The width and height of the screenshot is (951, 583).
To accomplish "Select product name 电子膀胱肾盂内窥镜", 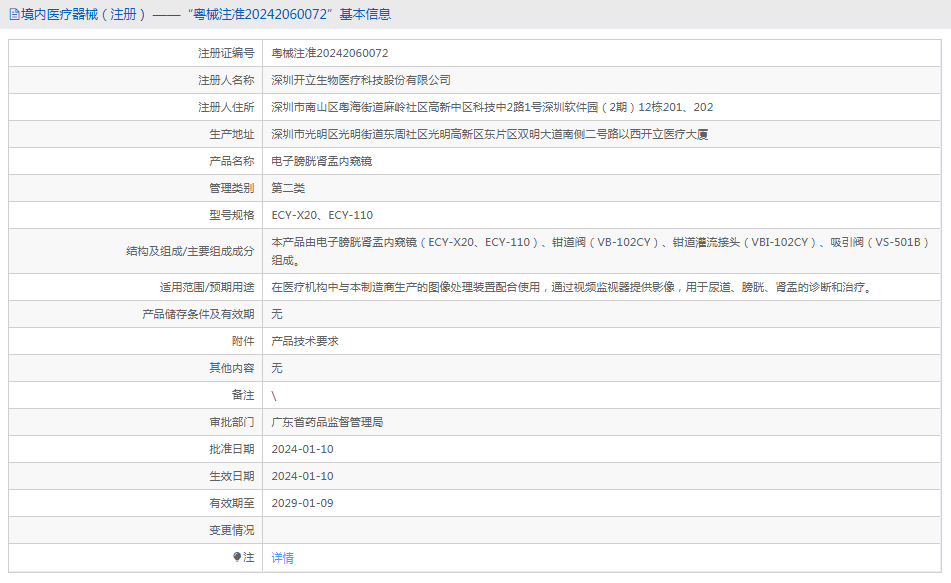I will (x=321, y=161).
